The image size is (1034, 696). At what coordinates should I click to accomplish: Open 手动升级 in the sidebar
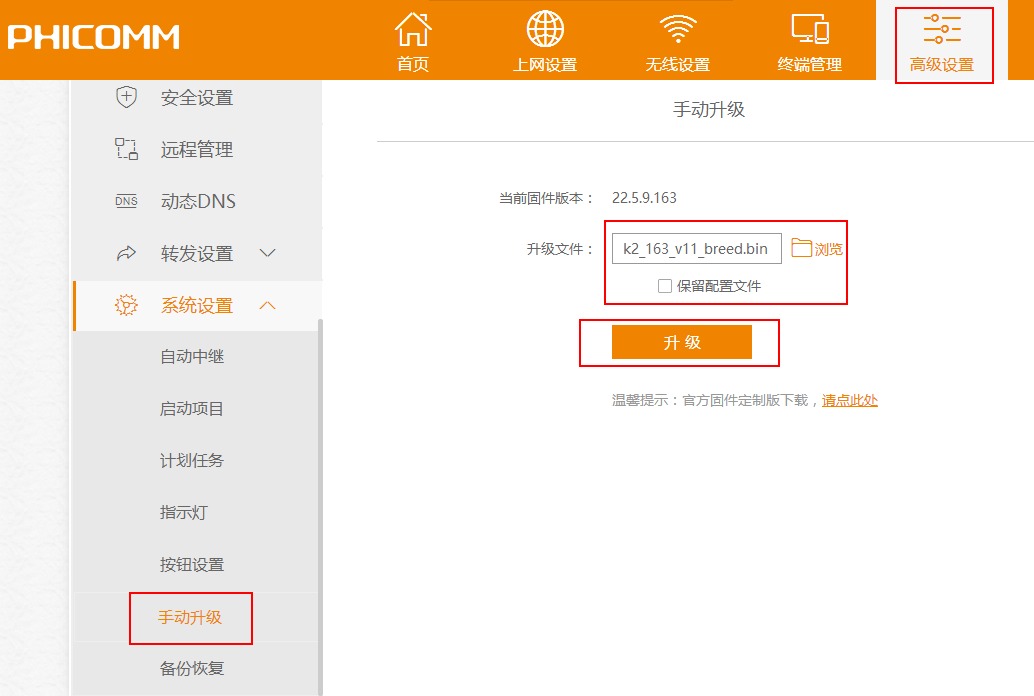pyautogui.click(x=190, y=618)
